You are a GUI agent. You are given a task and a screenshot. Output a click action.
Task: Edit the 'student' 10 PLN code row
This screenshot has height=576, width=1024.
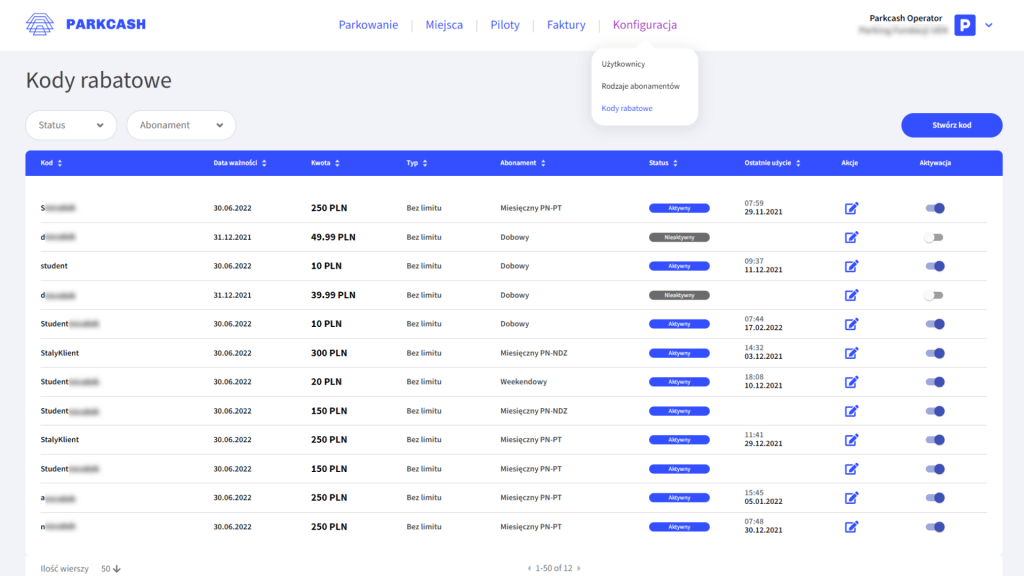coord(851,266)
